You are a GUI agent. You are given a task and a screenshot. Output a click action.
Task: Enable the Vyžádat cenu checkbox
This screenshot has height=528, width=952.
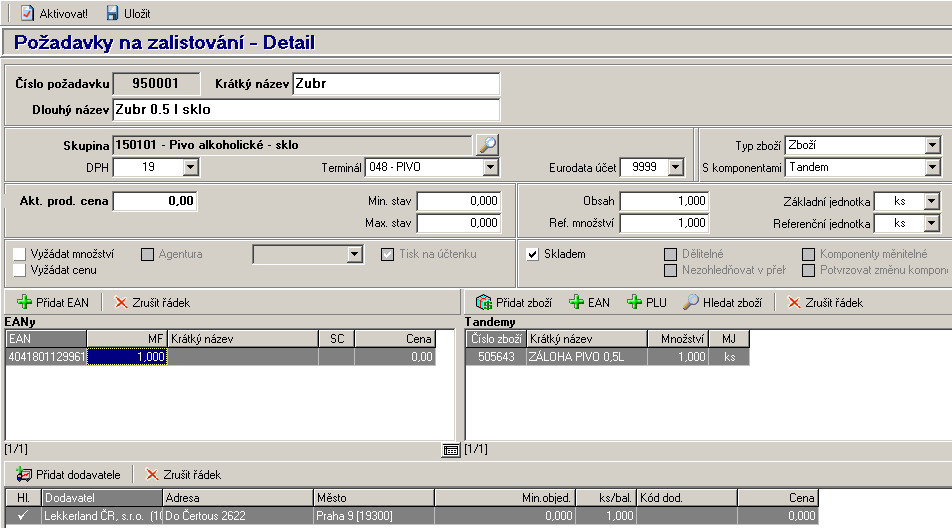click(x=20, y=270)
